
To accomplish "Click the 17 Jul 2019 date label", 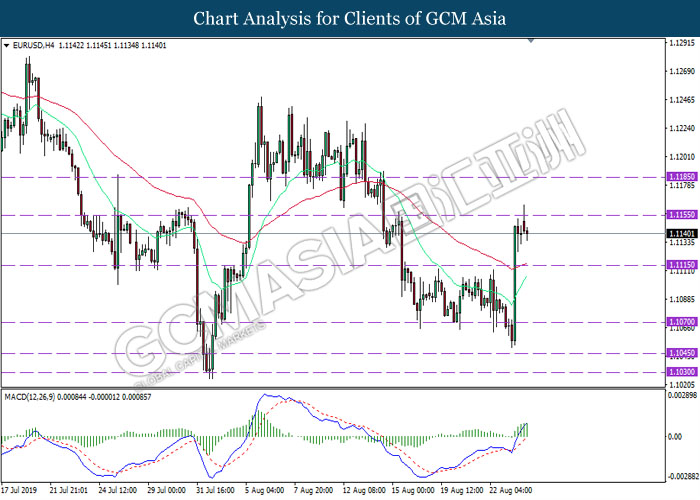I will 19,490.
